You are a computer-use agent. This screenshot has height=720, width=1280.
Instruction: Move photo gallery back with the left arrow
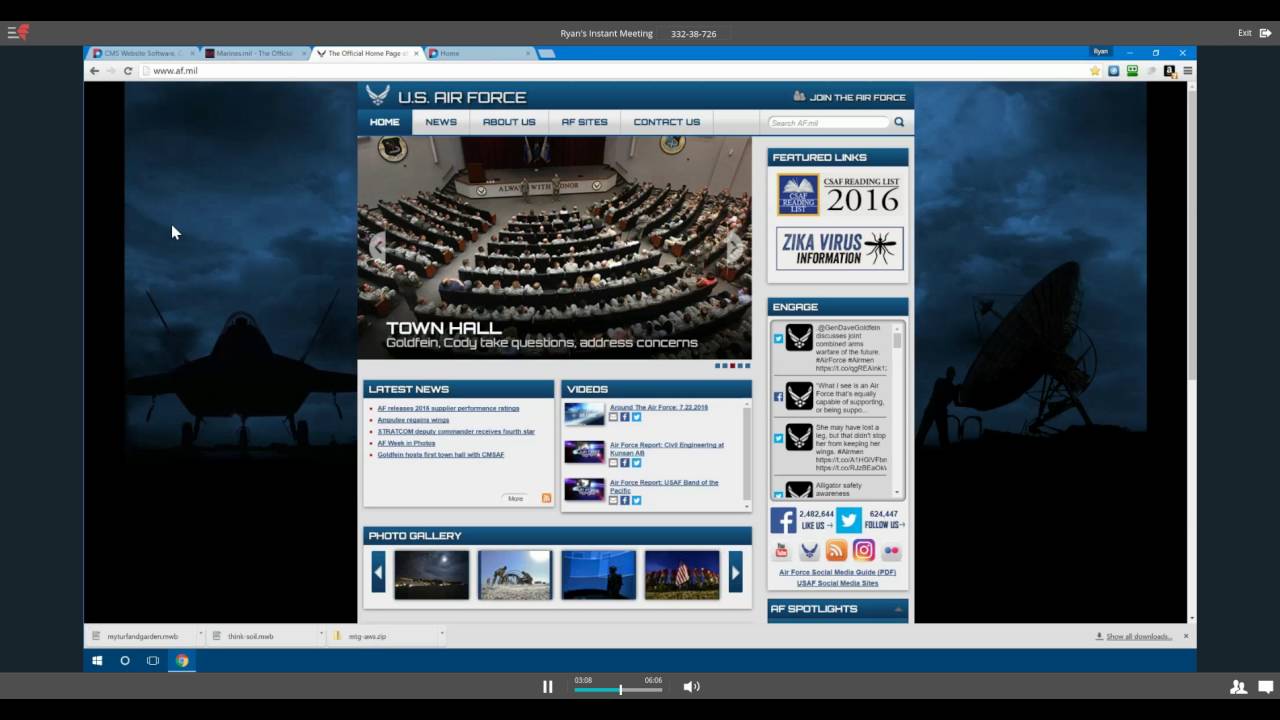[379, 573]
